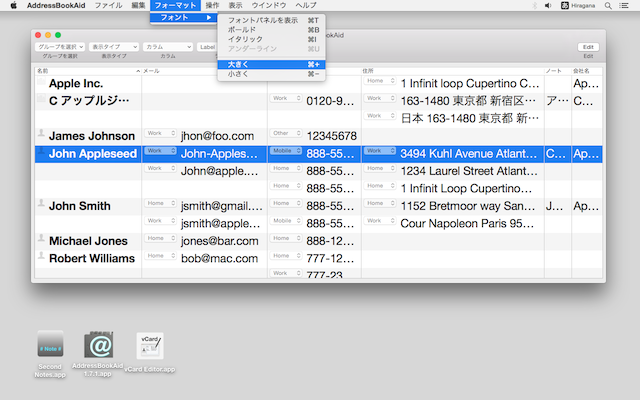This screenshot has width=640, height=400.
Task: Click the person icon beside John Smith
Action: [x=41, y=203]
